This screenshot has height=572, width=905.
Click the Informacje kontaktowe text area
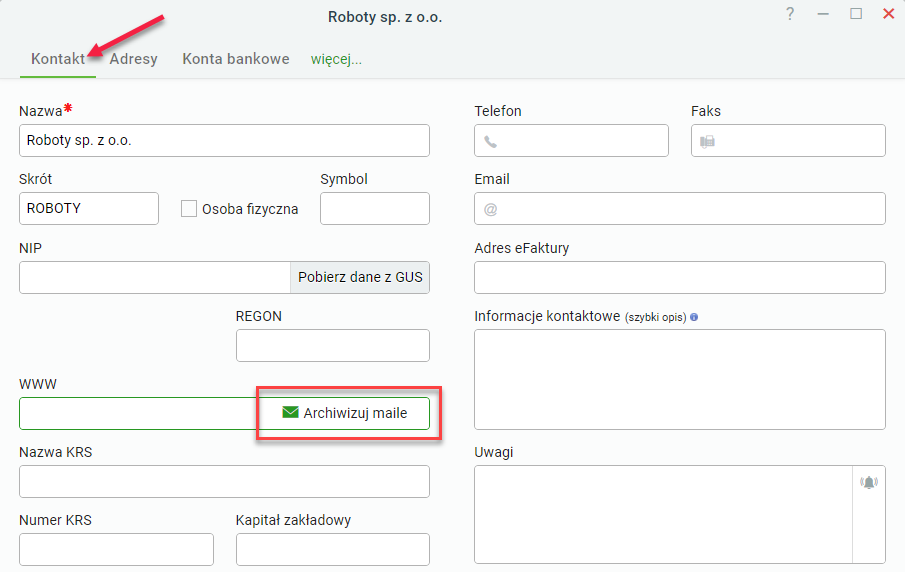click(x=680, y=379)
